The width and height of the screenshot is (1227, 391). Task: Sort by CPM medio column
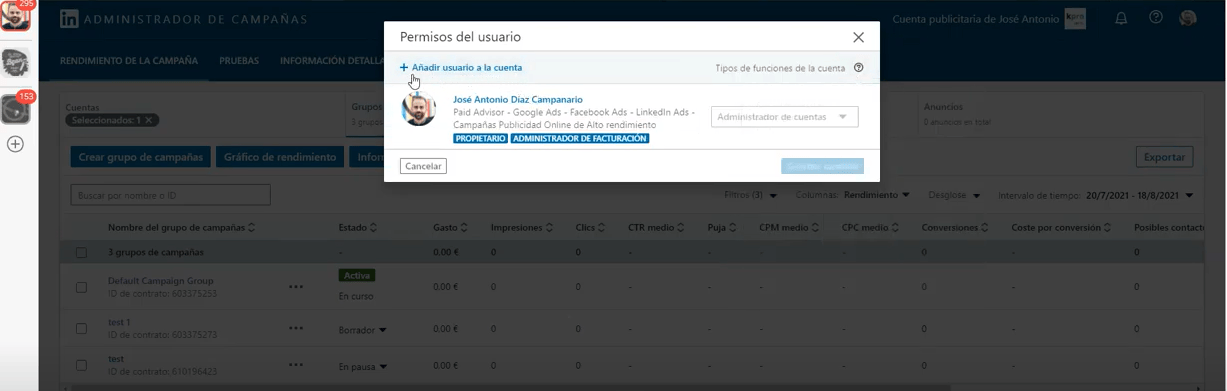point(789,228)
